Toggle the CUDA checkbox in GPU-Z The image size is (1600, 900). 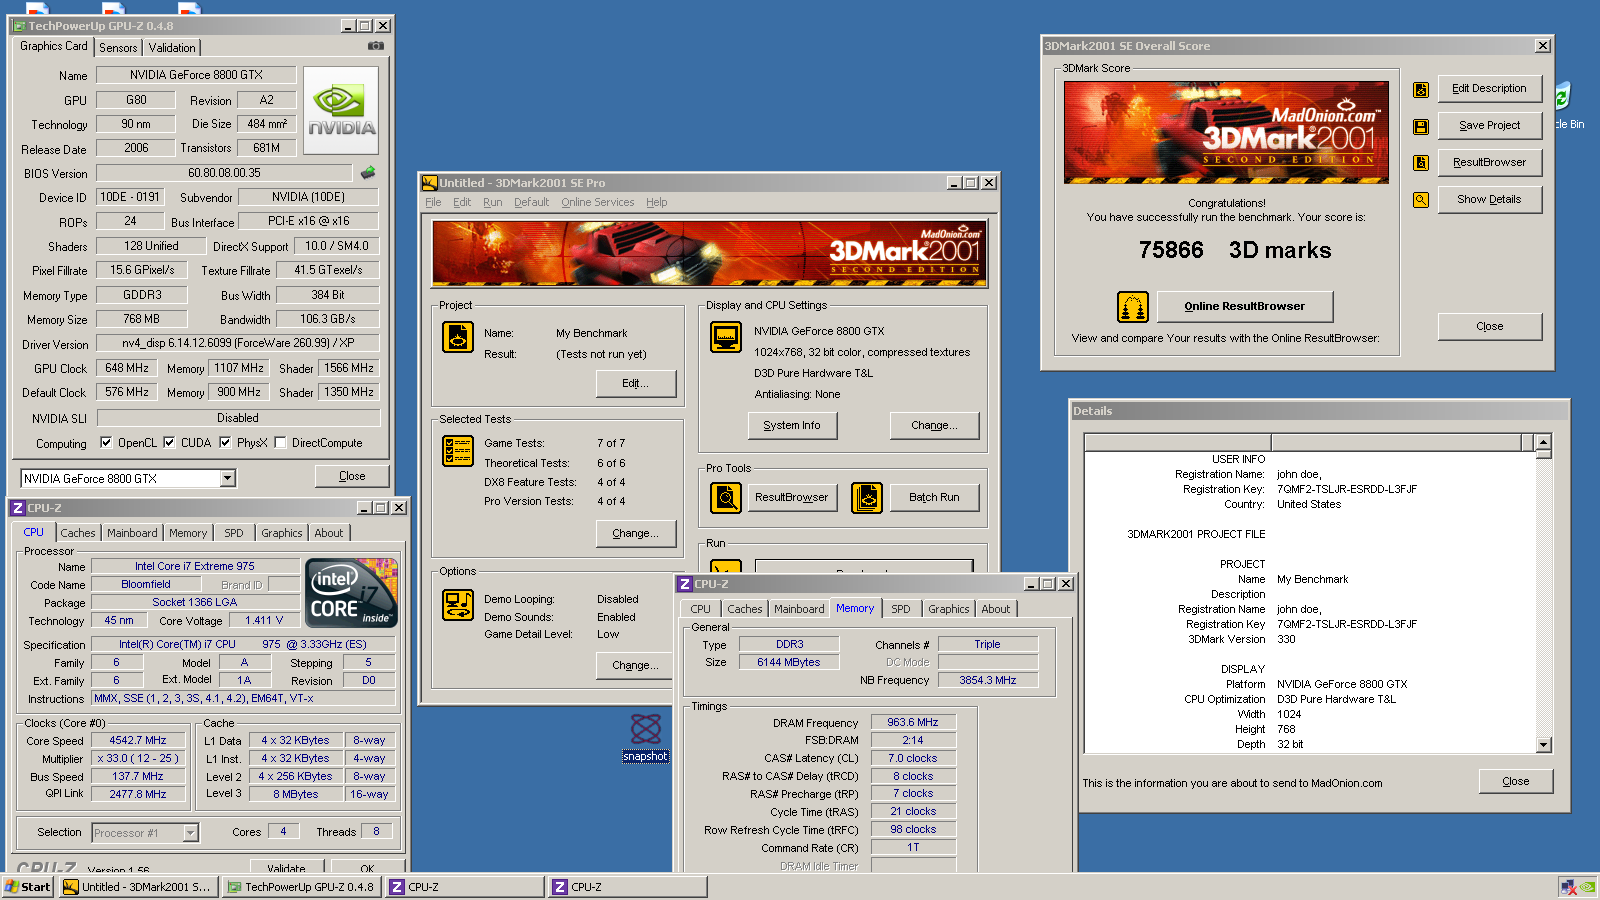(169, 442)
